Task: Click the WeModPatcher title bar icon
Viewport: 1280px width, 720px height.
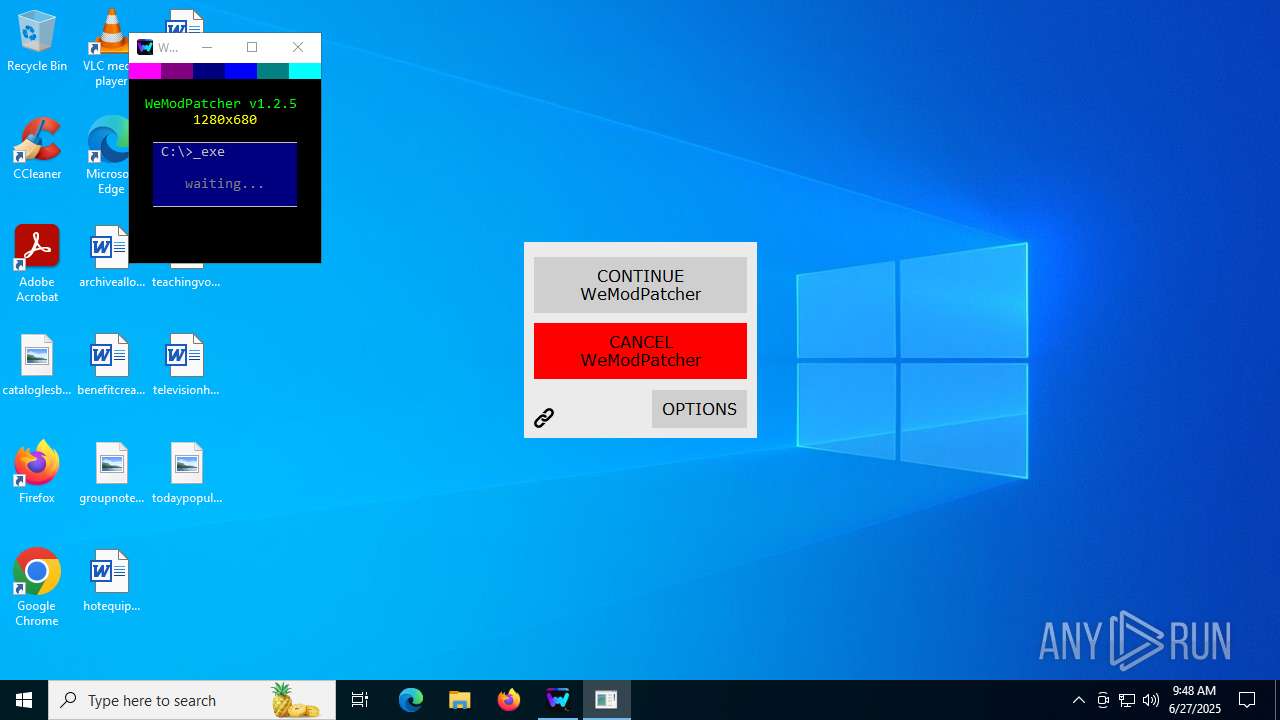Action: pos(145,47)
